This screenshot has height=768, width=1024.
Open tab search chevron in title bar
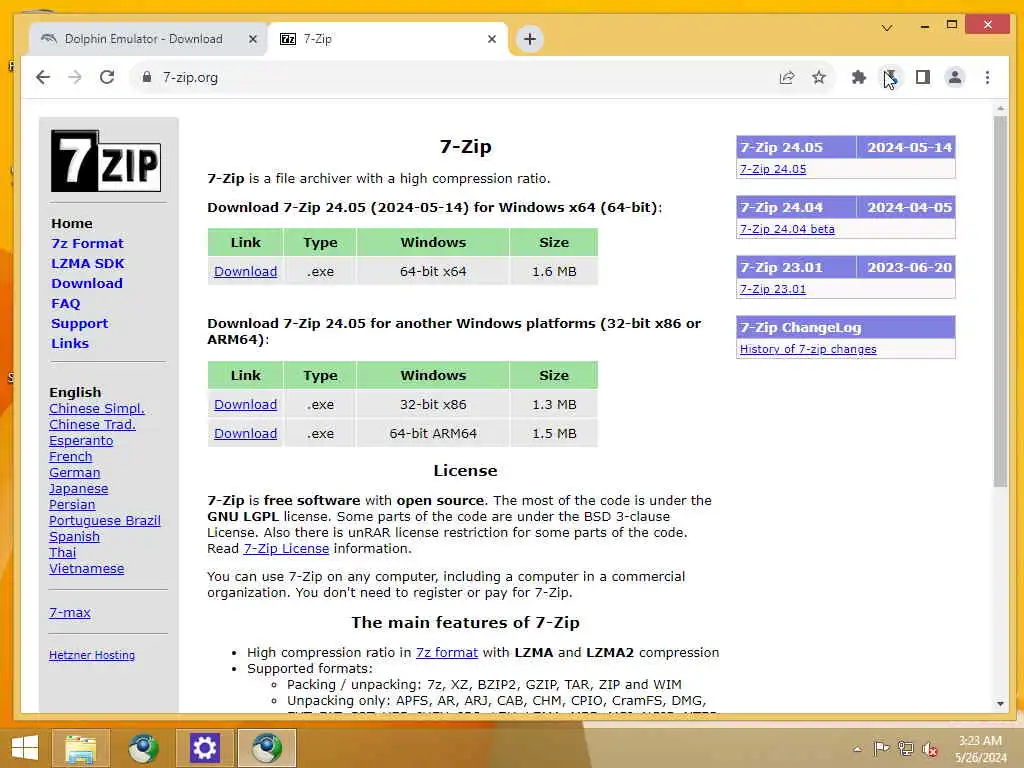[x=887, y=27]
